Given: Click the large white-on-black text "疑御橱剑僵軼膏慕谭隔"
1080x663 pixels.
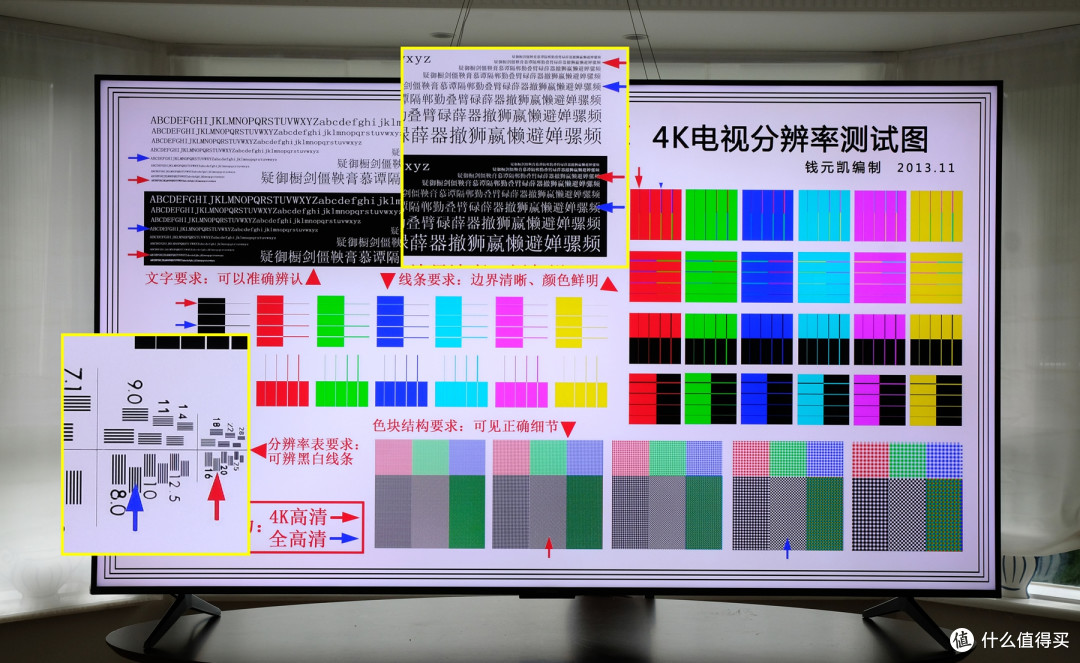Looking at the screenshot, I should pos(330,257).
